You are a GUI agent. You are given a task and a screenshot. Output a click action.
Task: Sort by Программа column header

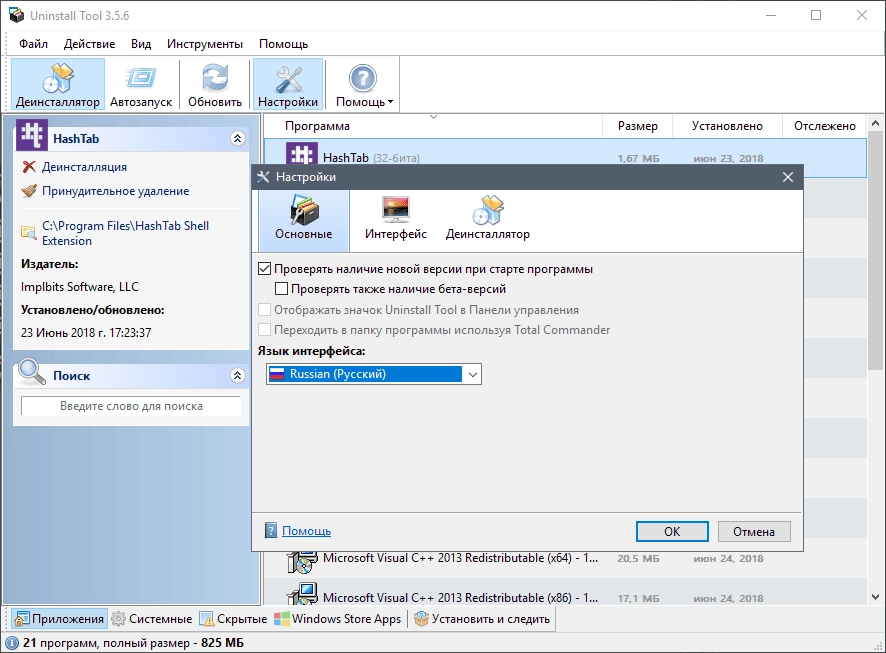click(x=317, y=126)
